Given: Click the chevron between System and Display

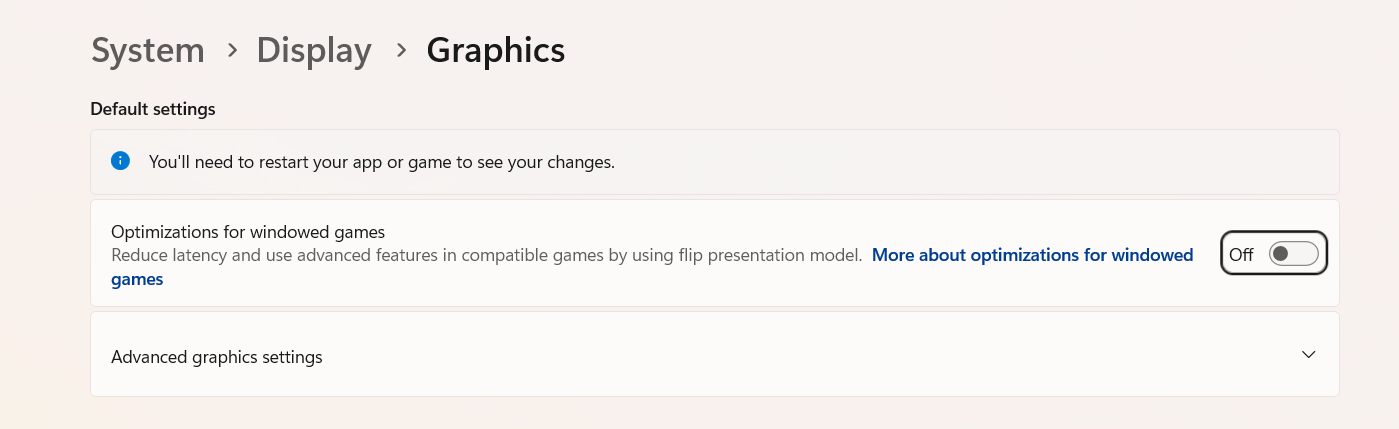Looking at the screenshot, I should (x=231, y=50).
